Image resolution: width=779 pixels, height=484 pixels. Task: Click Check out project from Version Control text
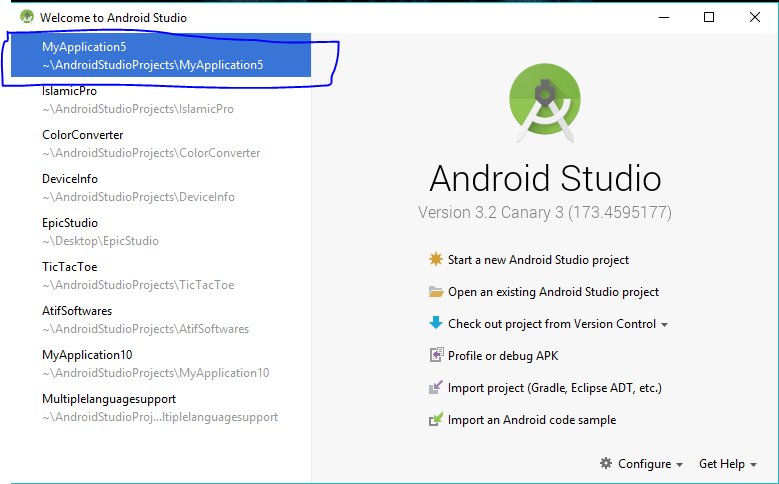pos(551,324)
